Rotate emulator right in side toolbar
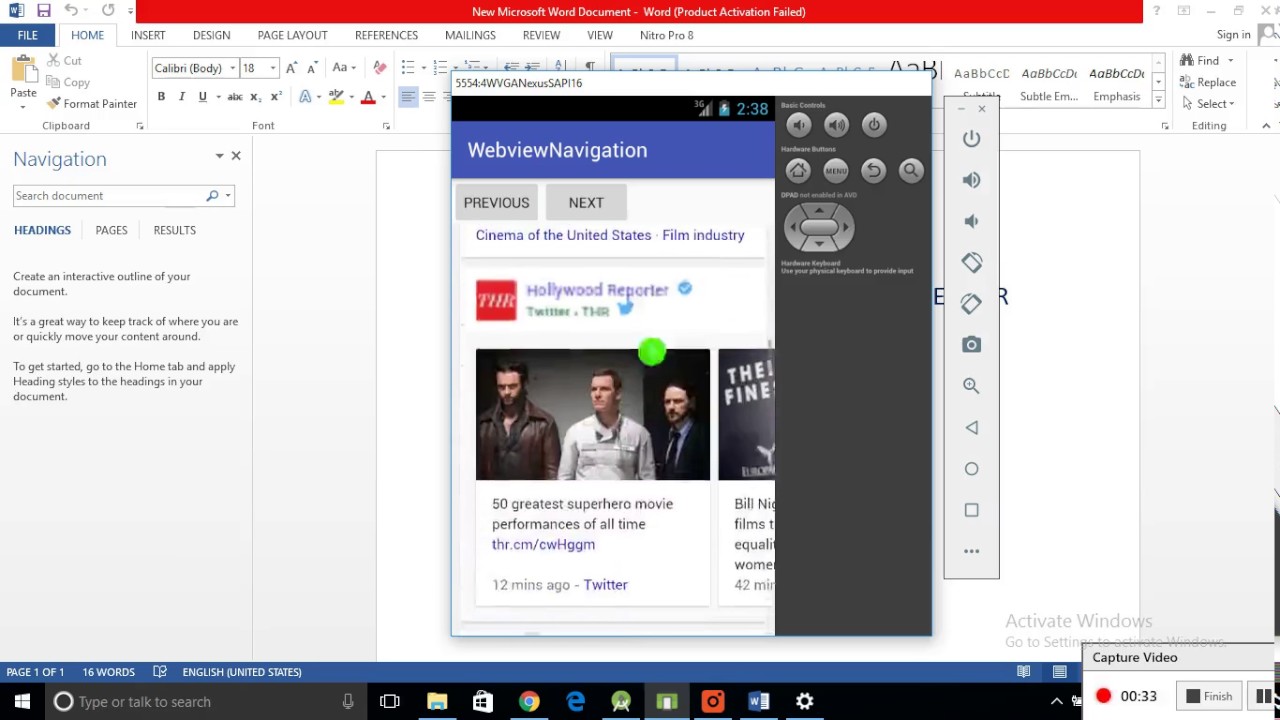The width and height of the screenshot is (1280, 720). pyautogui.click(x=971, y=303)
